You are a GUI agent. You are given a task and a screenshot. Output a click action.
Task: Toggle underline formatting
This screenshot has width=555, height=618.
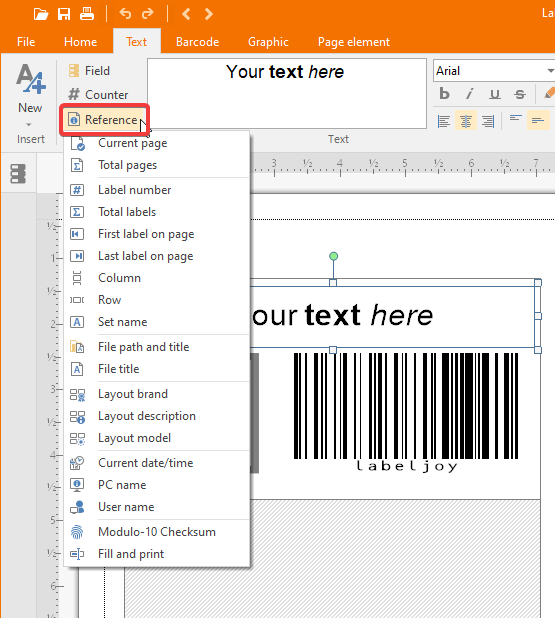click(494, 94)
